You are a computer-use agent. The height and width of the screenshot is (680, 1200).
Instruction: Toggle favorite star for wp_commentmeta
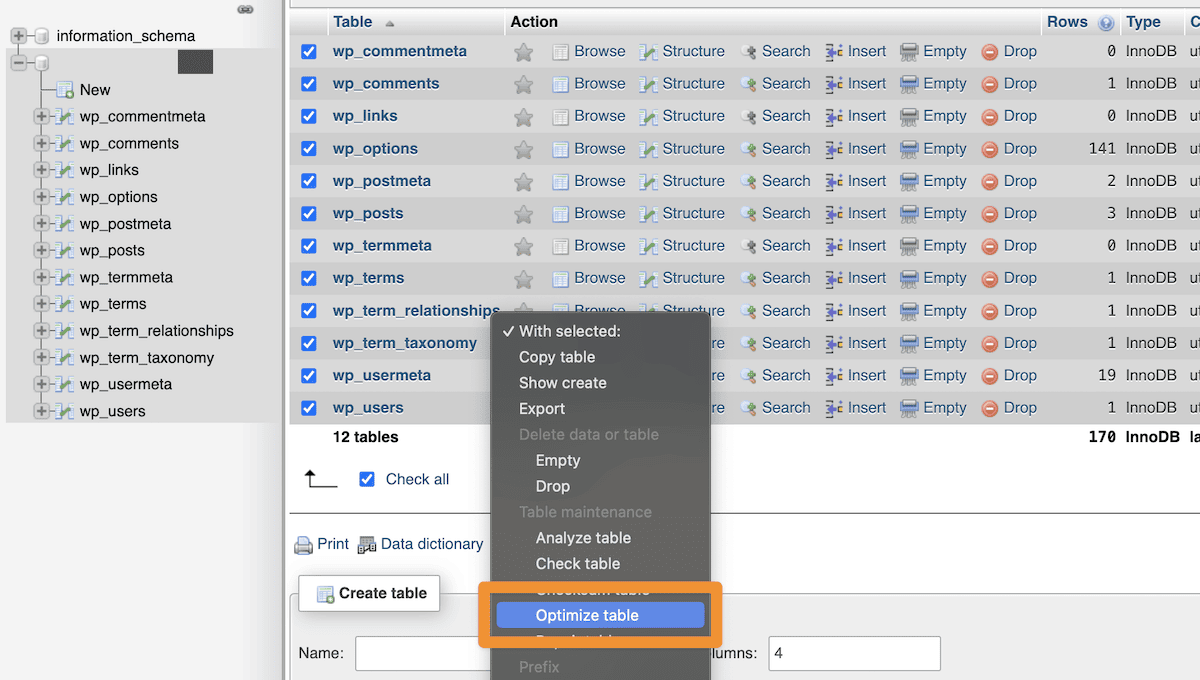[x=523, y=52]
